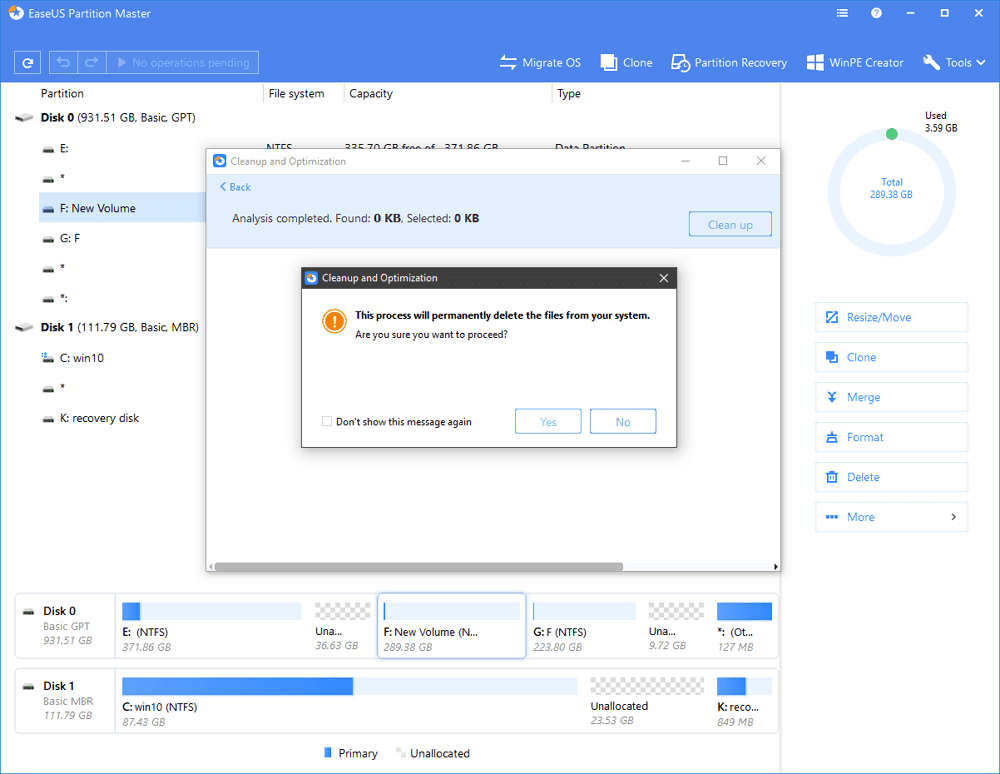Select F: New Volume block in disk map
The height and width of the screenshot is (774, 1000).
(452, 627)
